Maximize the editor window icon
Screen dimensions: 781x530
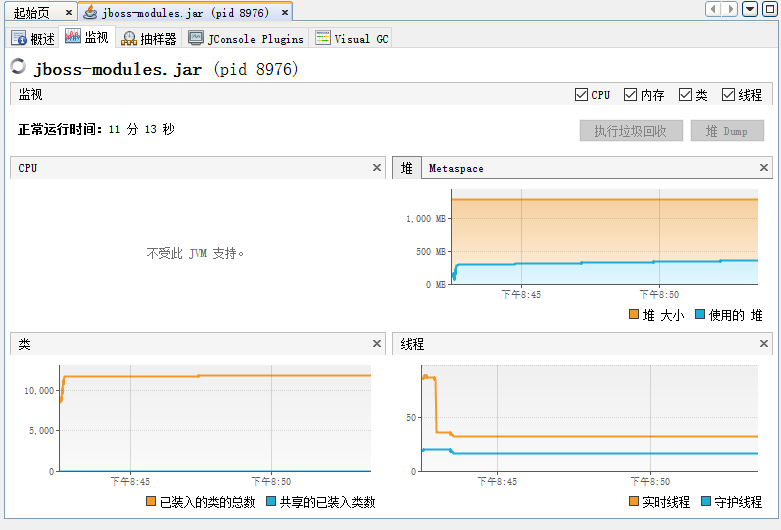pyautogui.click(x=770, y=9)
